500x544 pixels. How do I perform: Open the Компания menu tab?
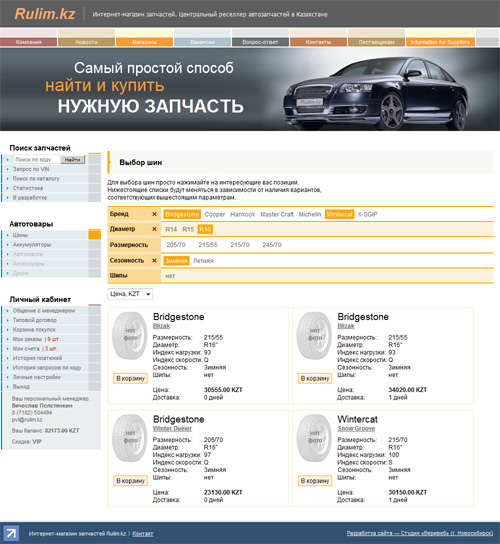point(28,42)
